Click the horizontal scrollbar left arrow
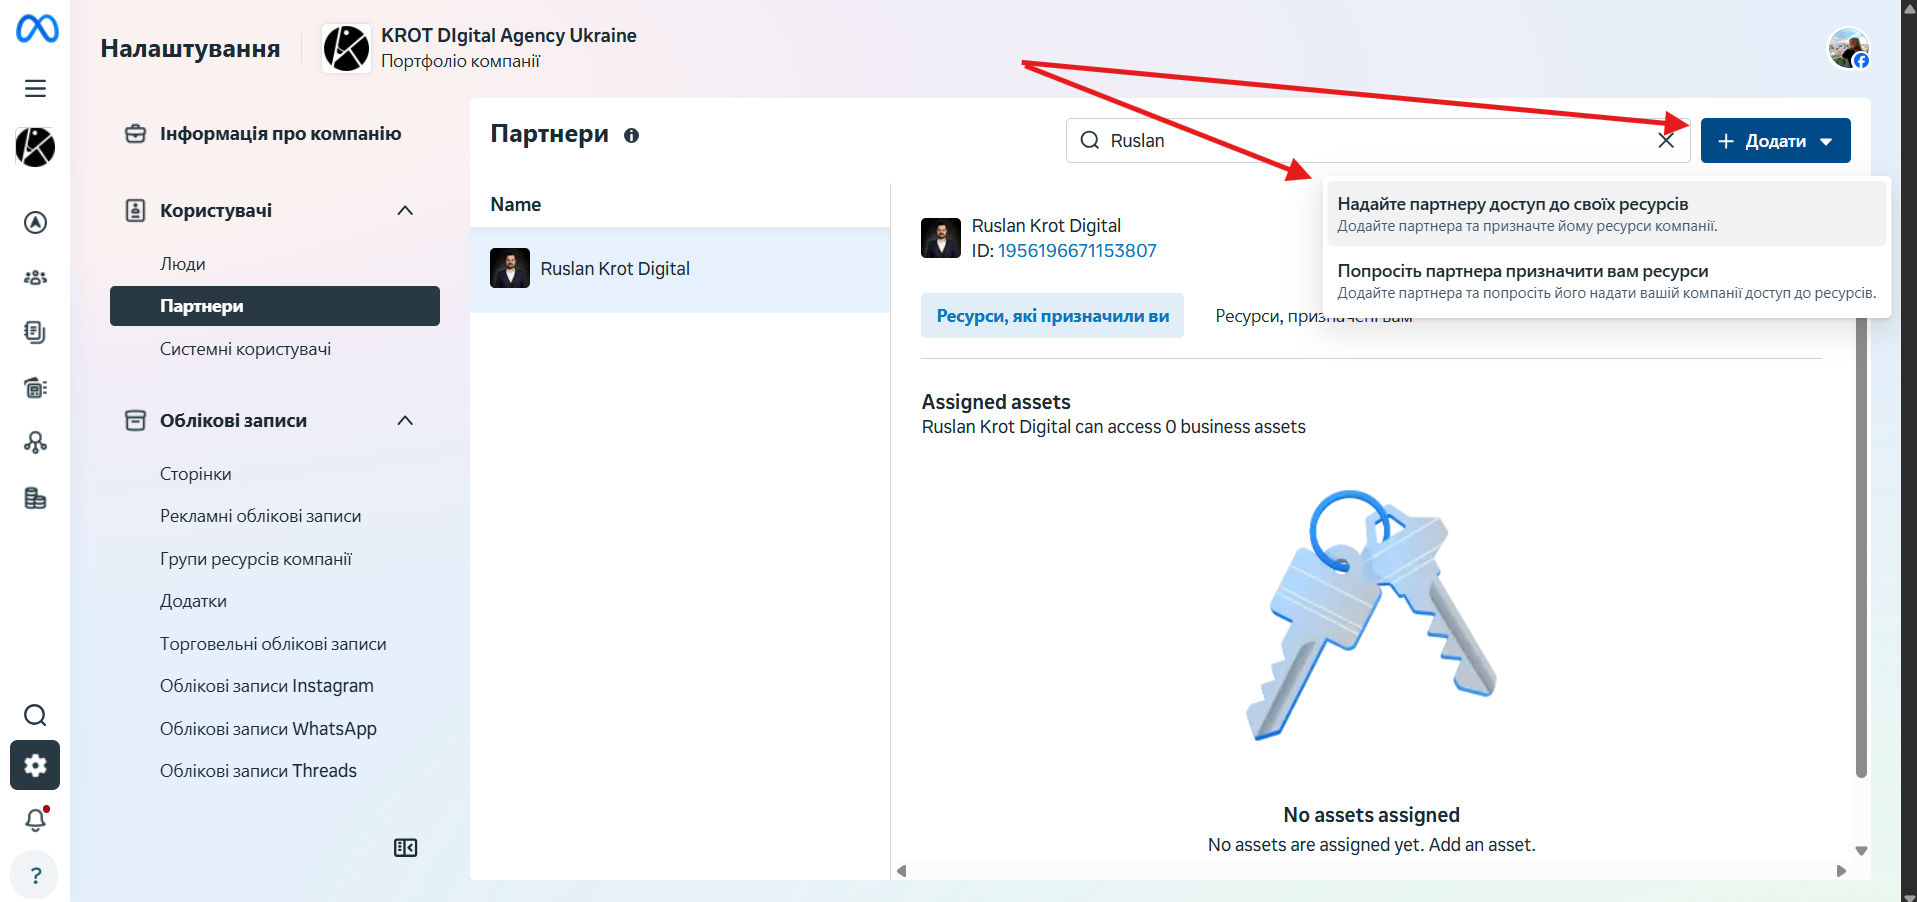This screenshot has width=1917, height=902. click(901, 871)
